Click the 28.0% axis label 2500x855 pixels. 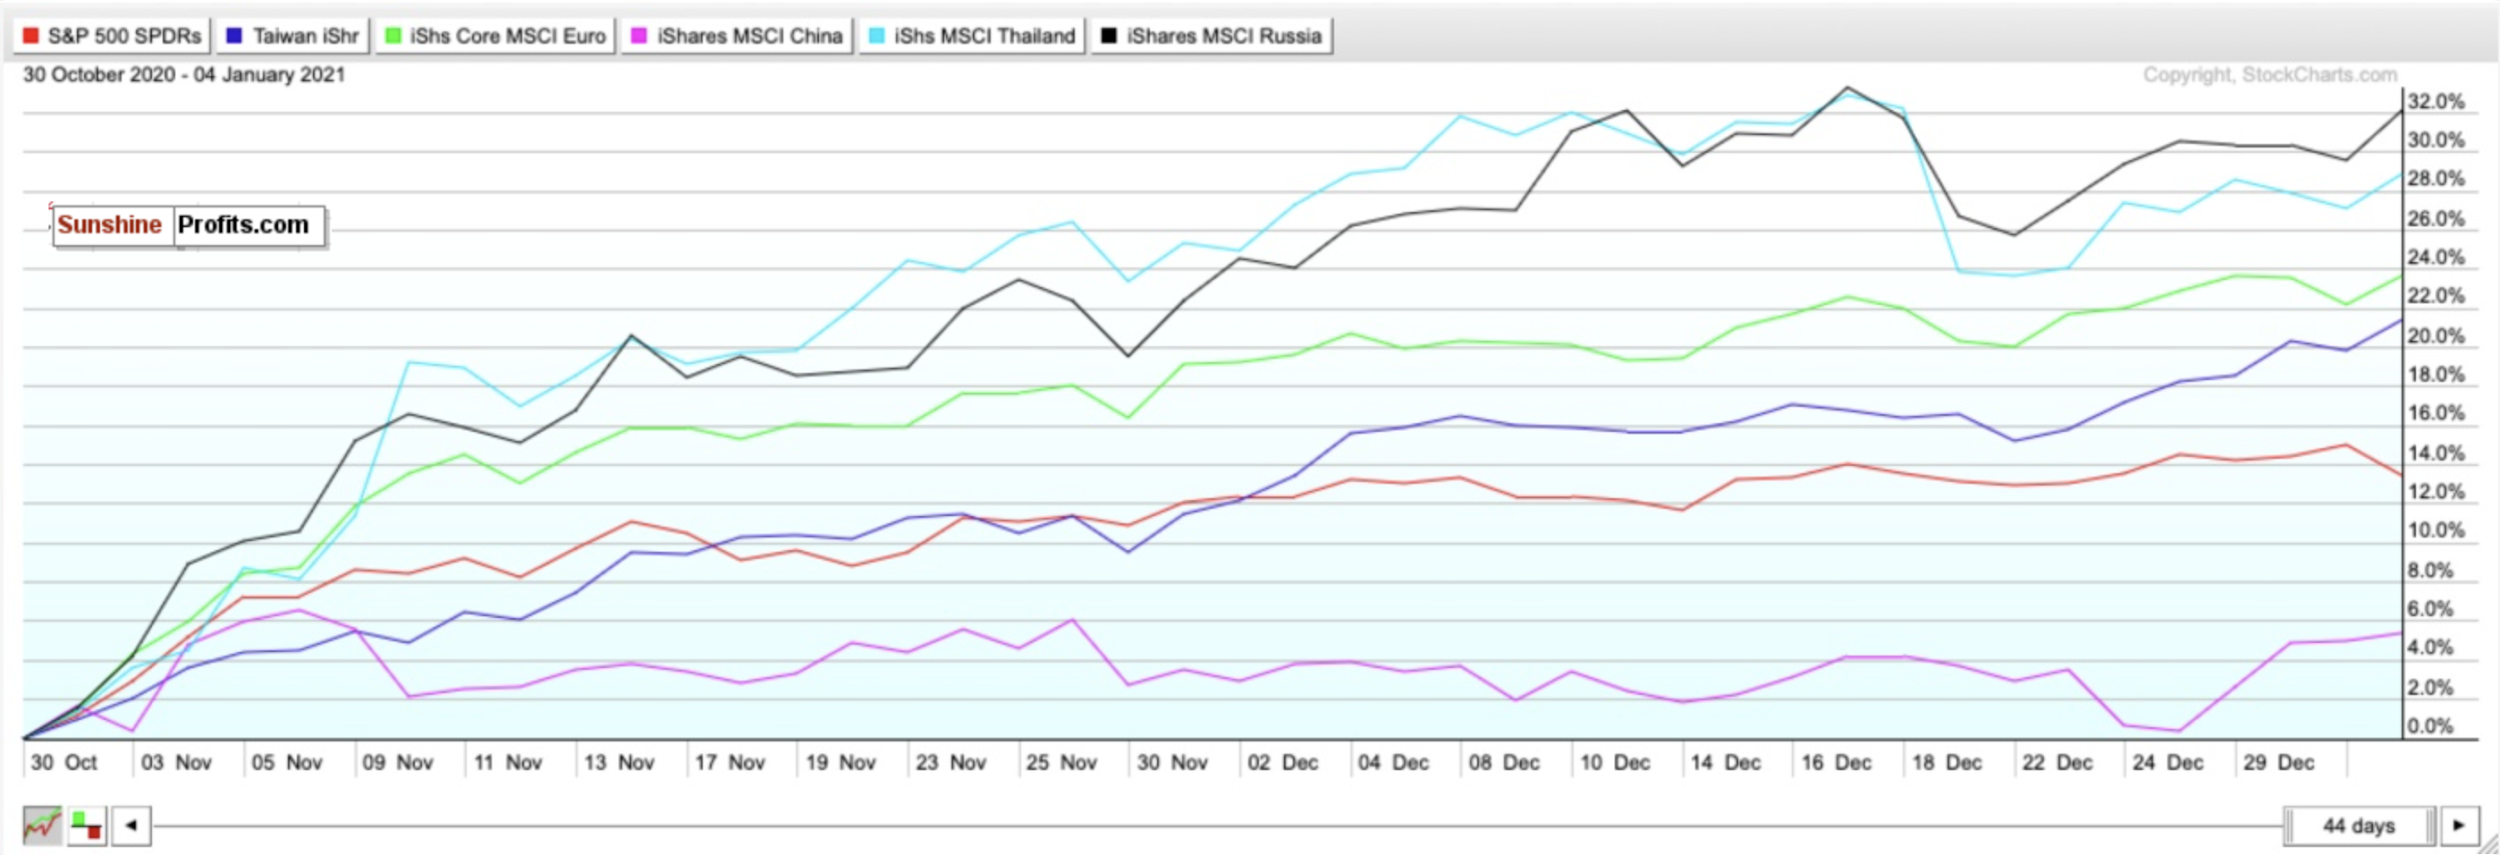coord(2436,179)
